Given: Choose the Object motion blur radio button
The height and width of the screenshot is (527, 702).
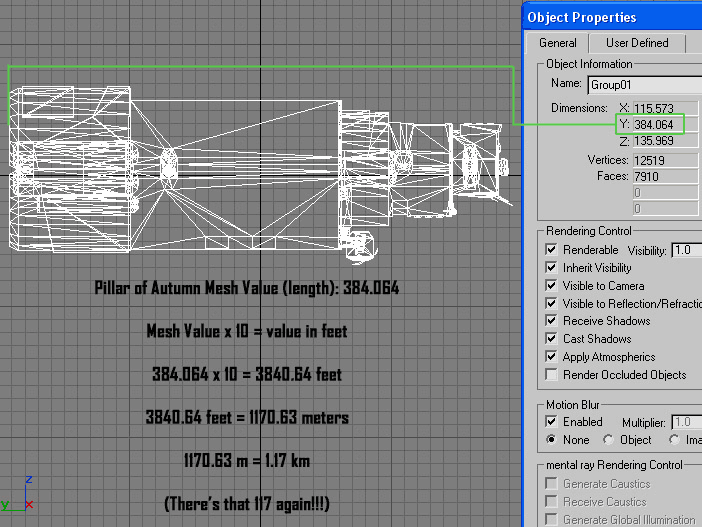Looking at the screenshot, I should pyautogui.click(x=608, y=440).
